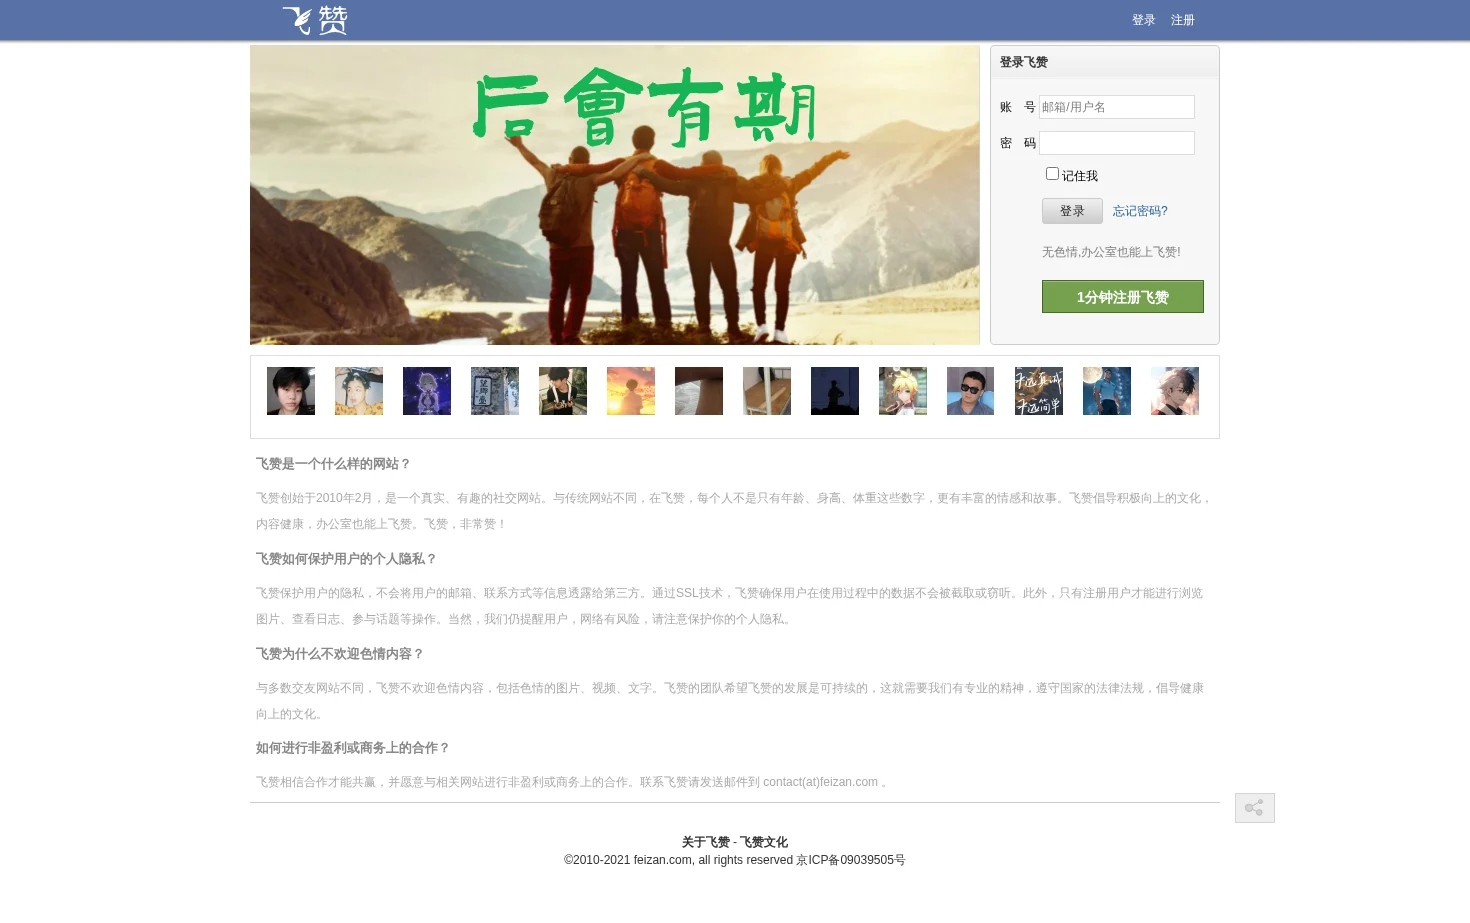The image size is (1470, 923).
Task: Open avatar of man wearing sunglasses
Action: click(971, 391)
